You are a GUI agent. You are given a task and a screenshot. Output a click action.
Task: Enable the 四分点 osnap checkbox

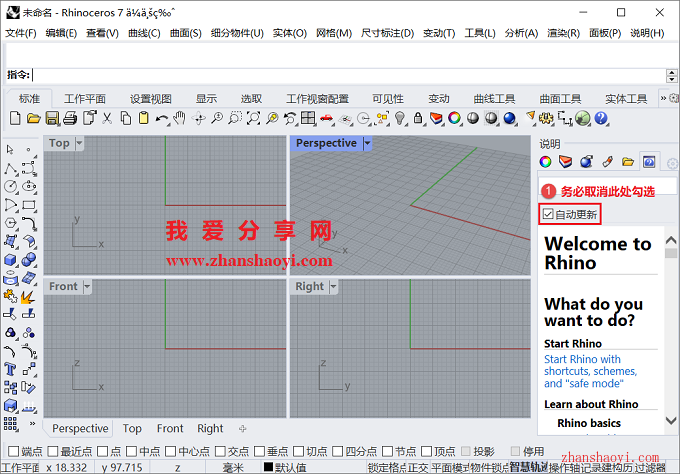[337, 451]
